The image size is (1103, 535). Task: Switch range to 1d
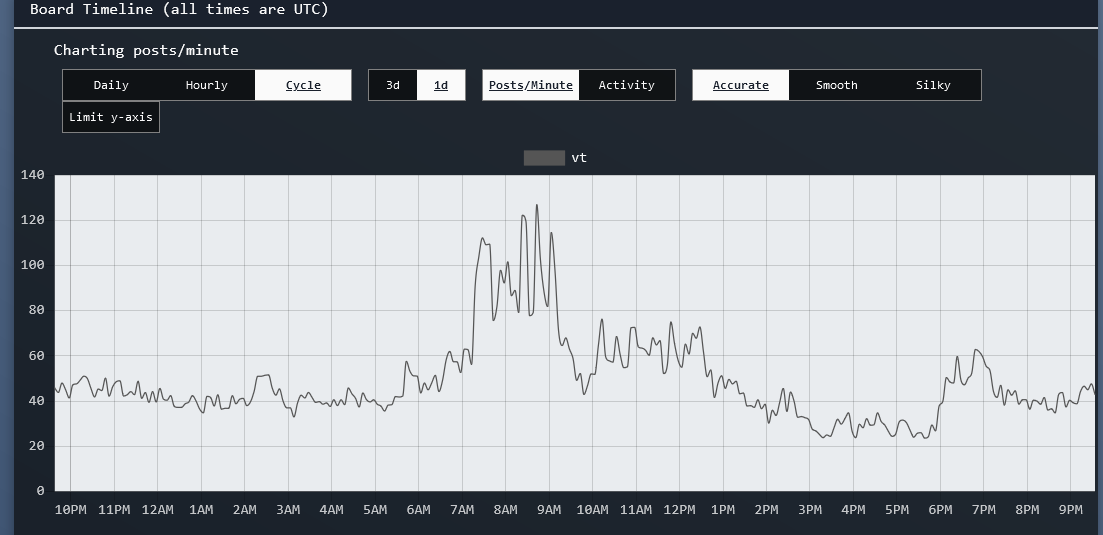point(441,85)
